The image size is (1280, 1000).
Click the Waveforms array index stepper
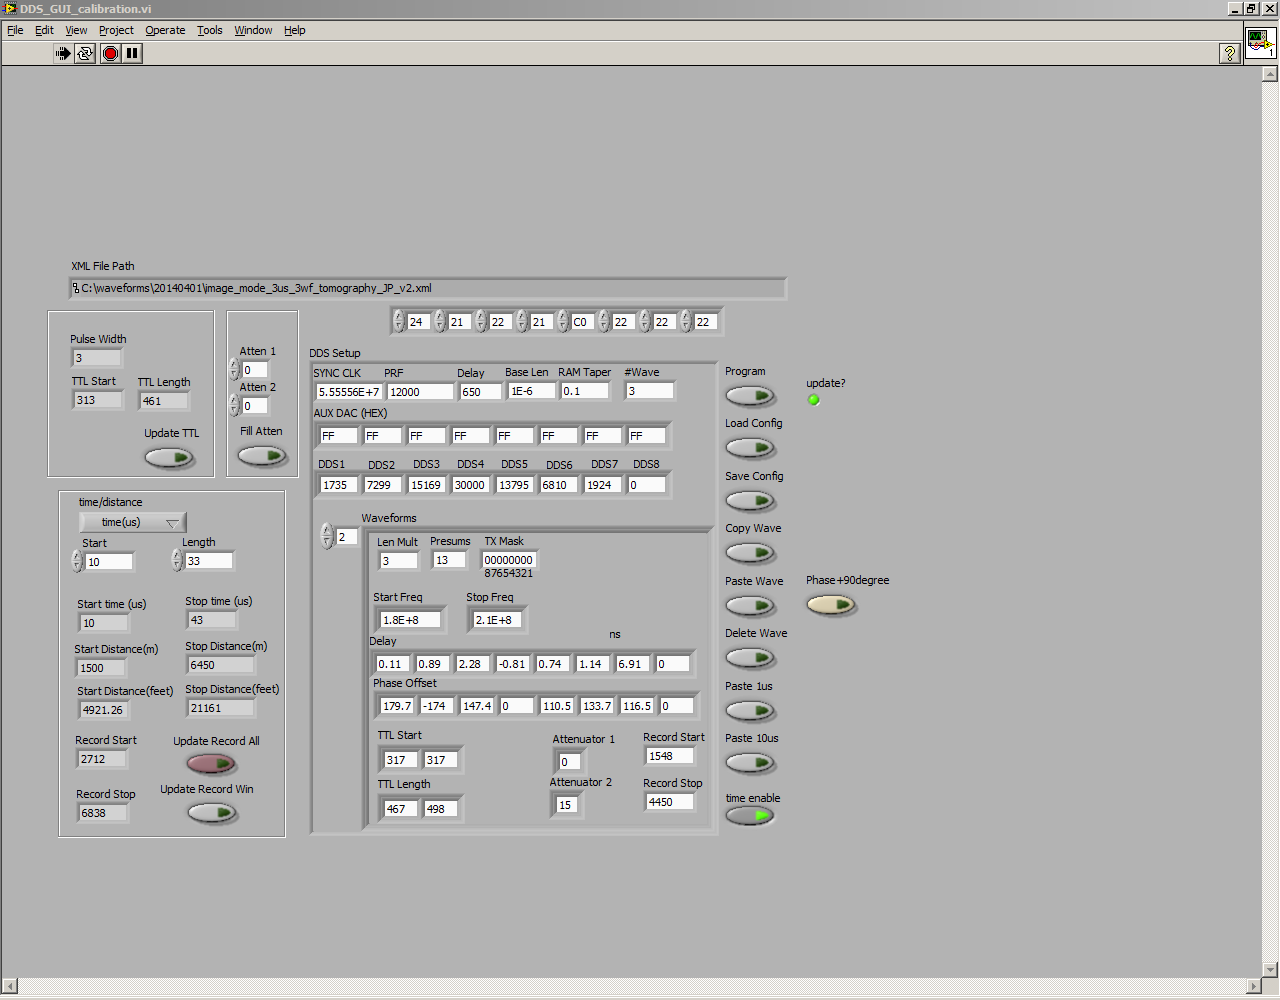(327, 537)
